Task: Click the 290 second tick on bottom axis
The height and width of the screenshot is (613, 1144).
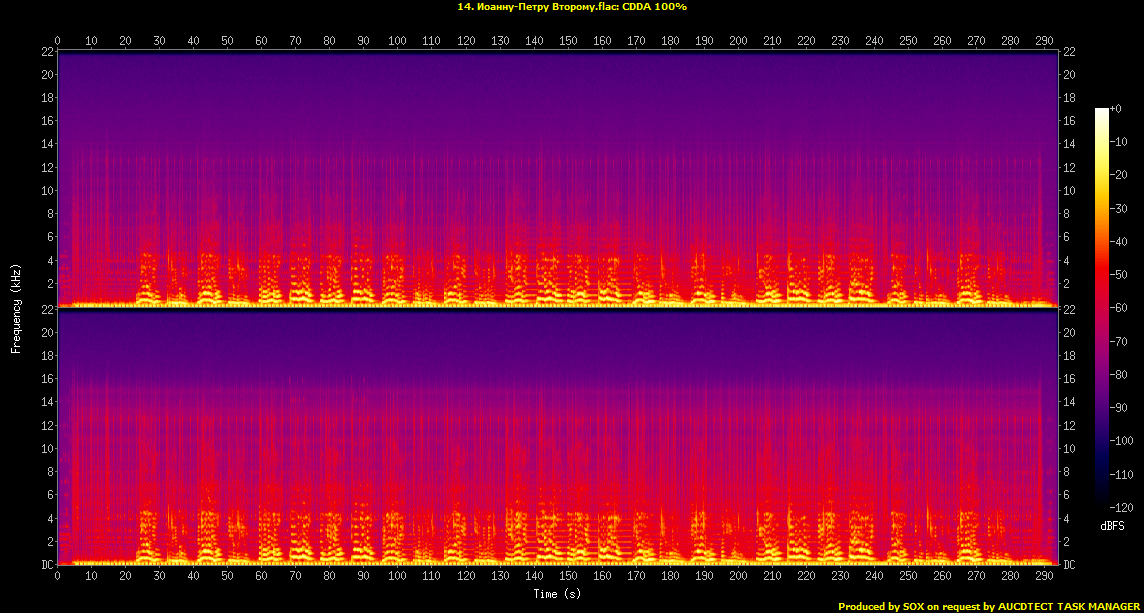Action: point(1044,577)
